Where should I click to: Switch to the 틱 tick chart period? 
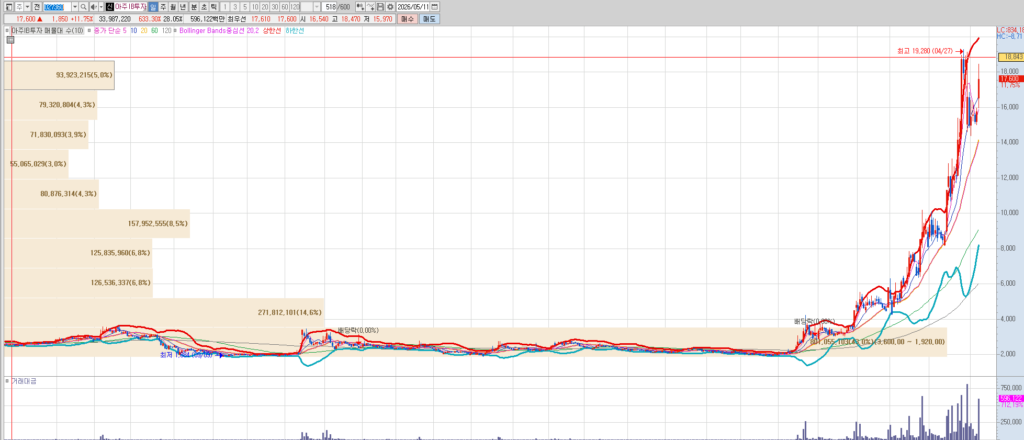point(214,7)
